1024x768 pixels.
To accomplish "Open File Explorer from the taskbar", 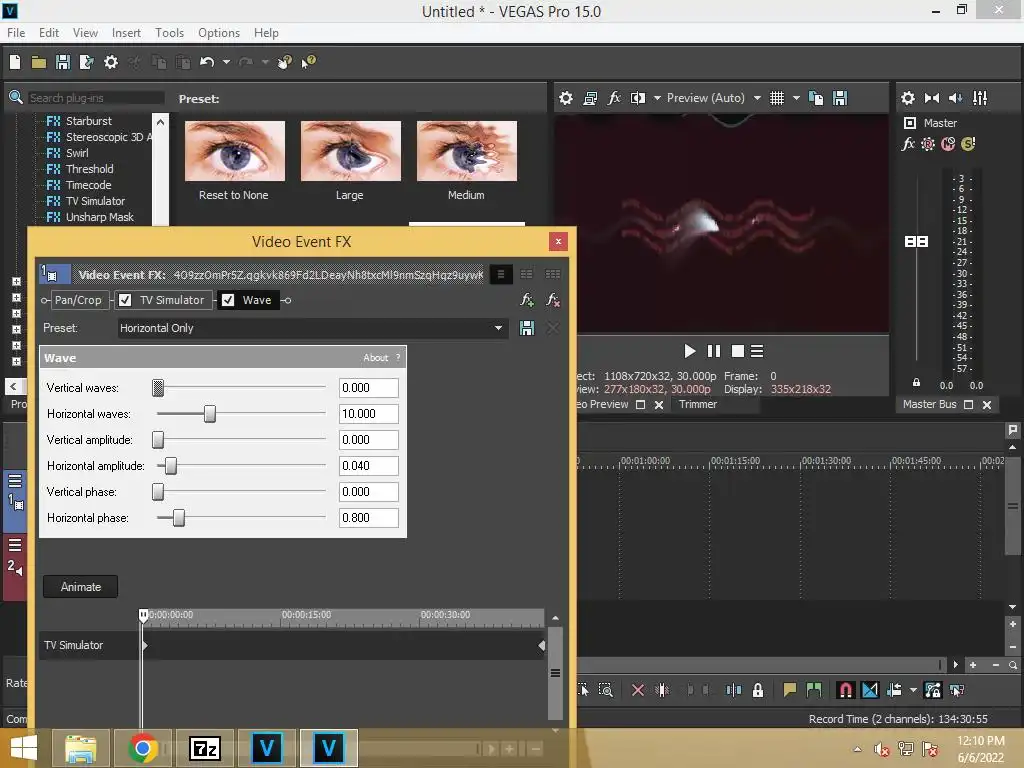I will tap(80, 748).
